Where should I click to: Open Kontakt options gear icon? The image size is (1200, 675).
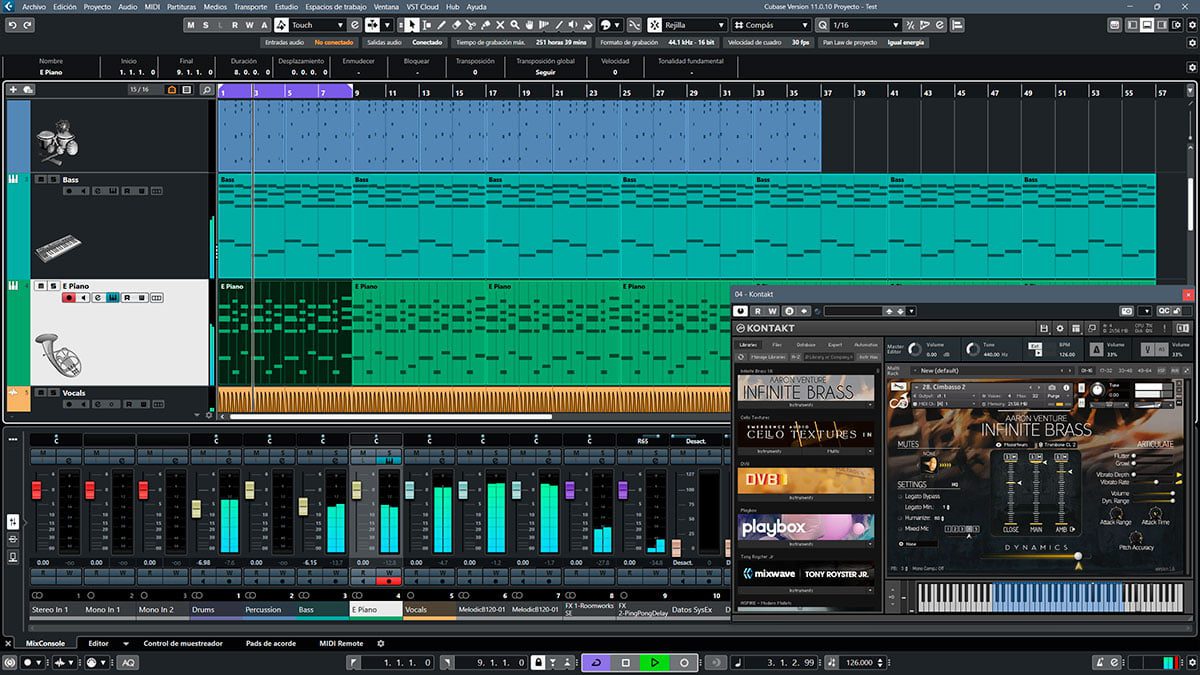[1060, 328]
